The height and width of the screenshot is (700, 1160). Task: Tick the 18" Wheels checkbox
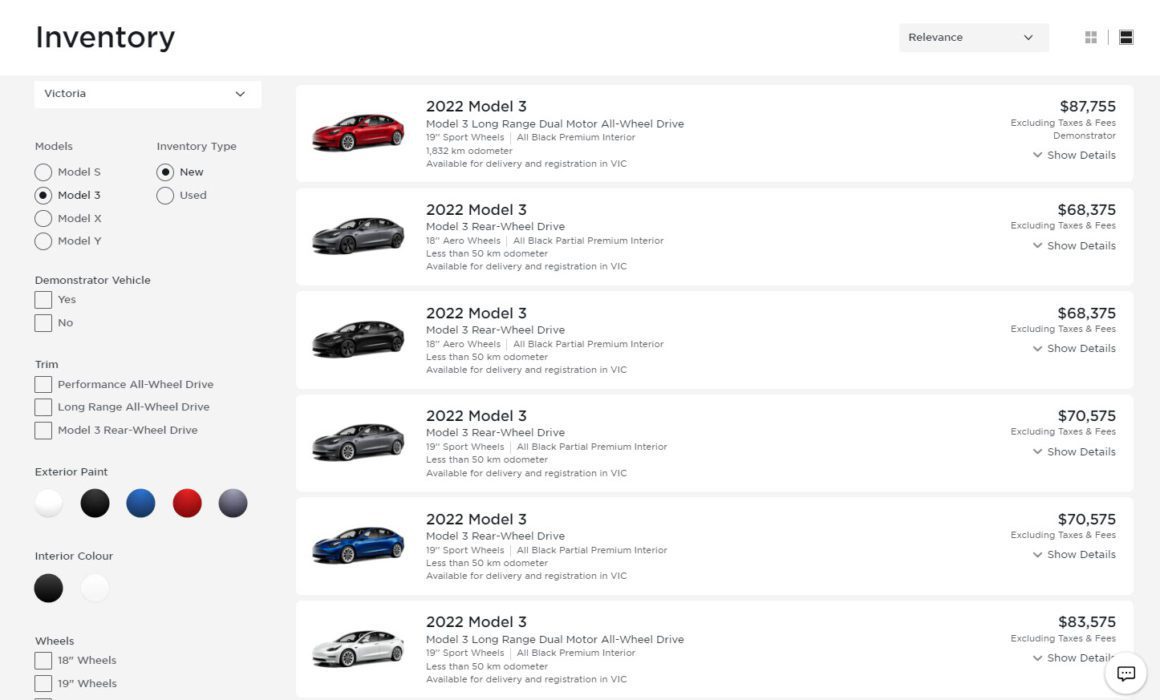pos(43,660)
